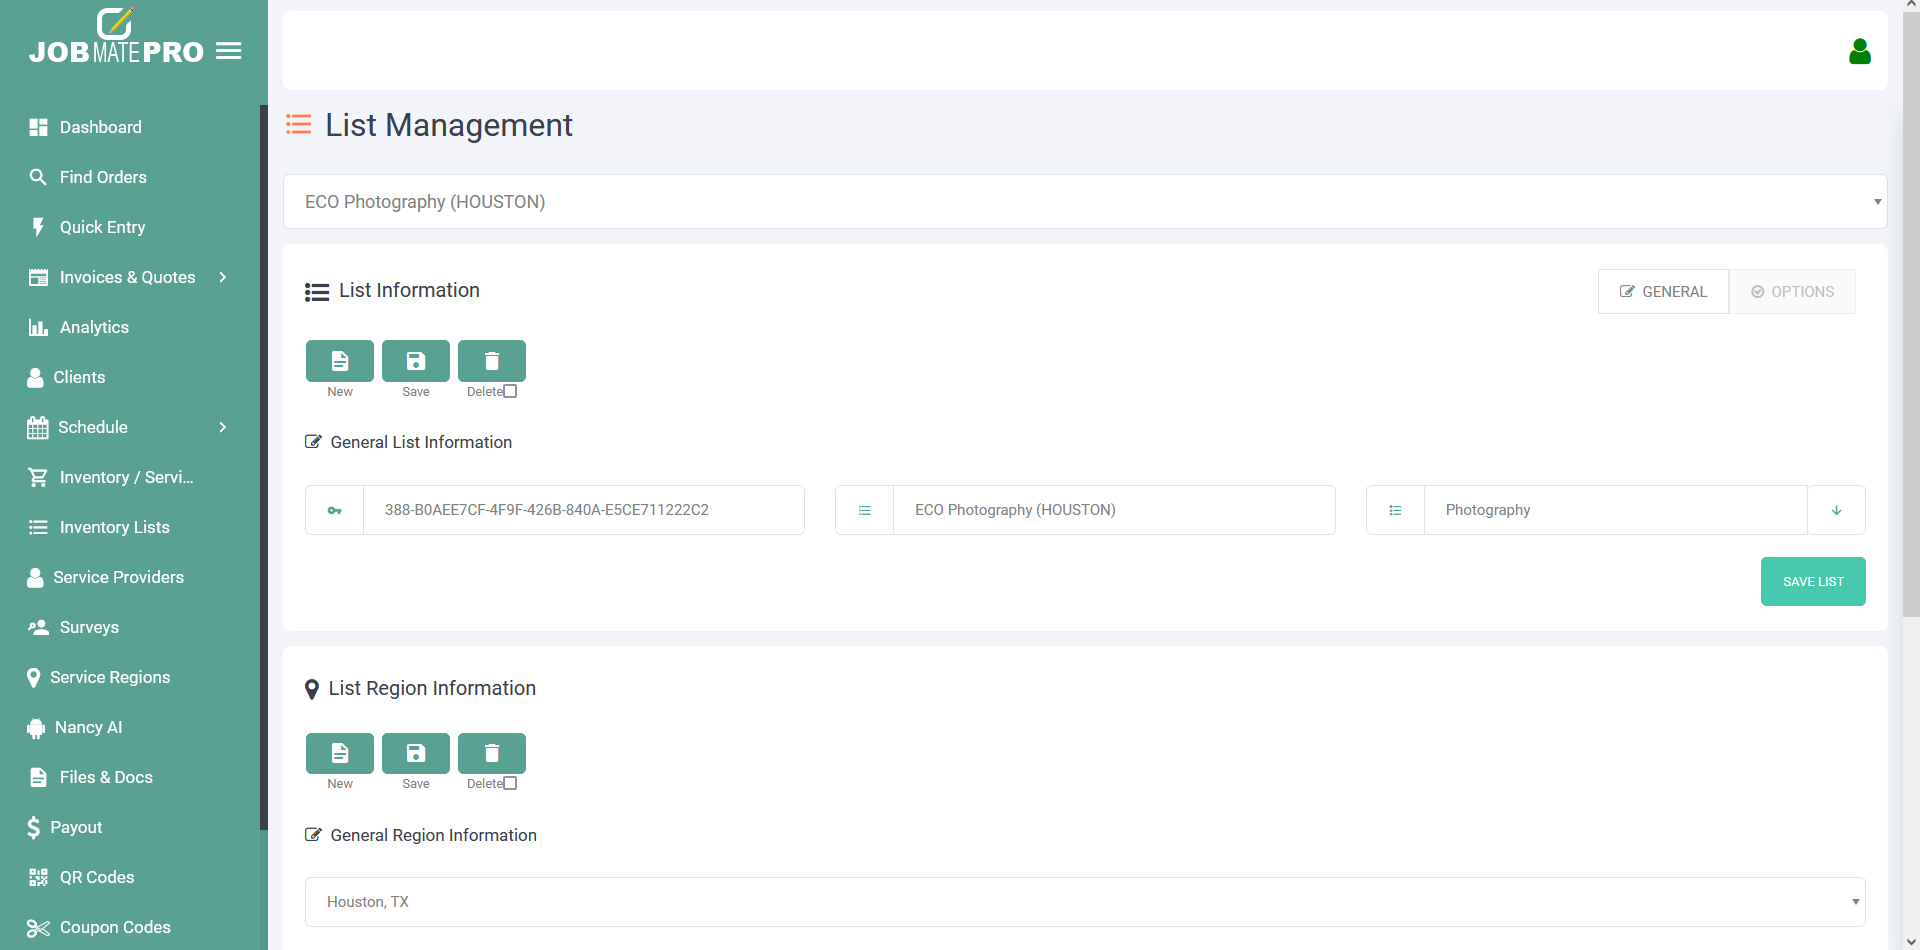Click the down arrow next to Photography field
Viewport: 1920px width, 950px height.
click(x=1836, y=510)
